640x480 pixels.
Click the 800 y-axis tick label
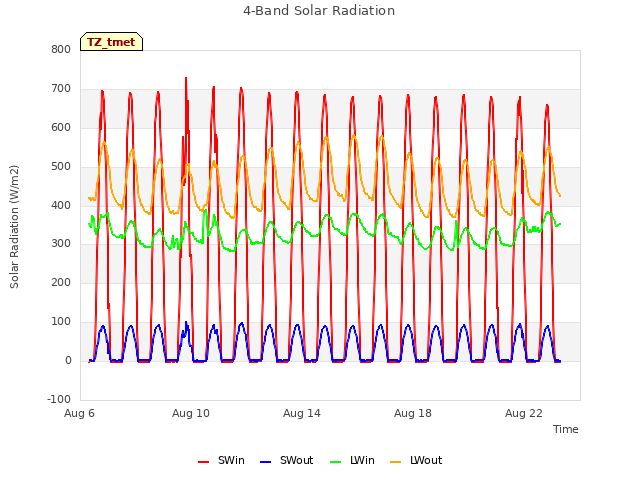coord(61,49)
